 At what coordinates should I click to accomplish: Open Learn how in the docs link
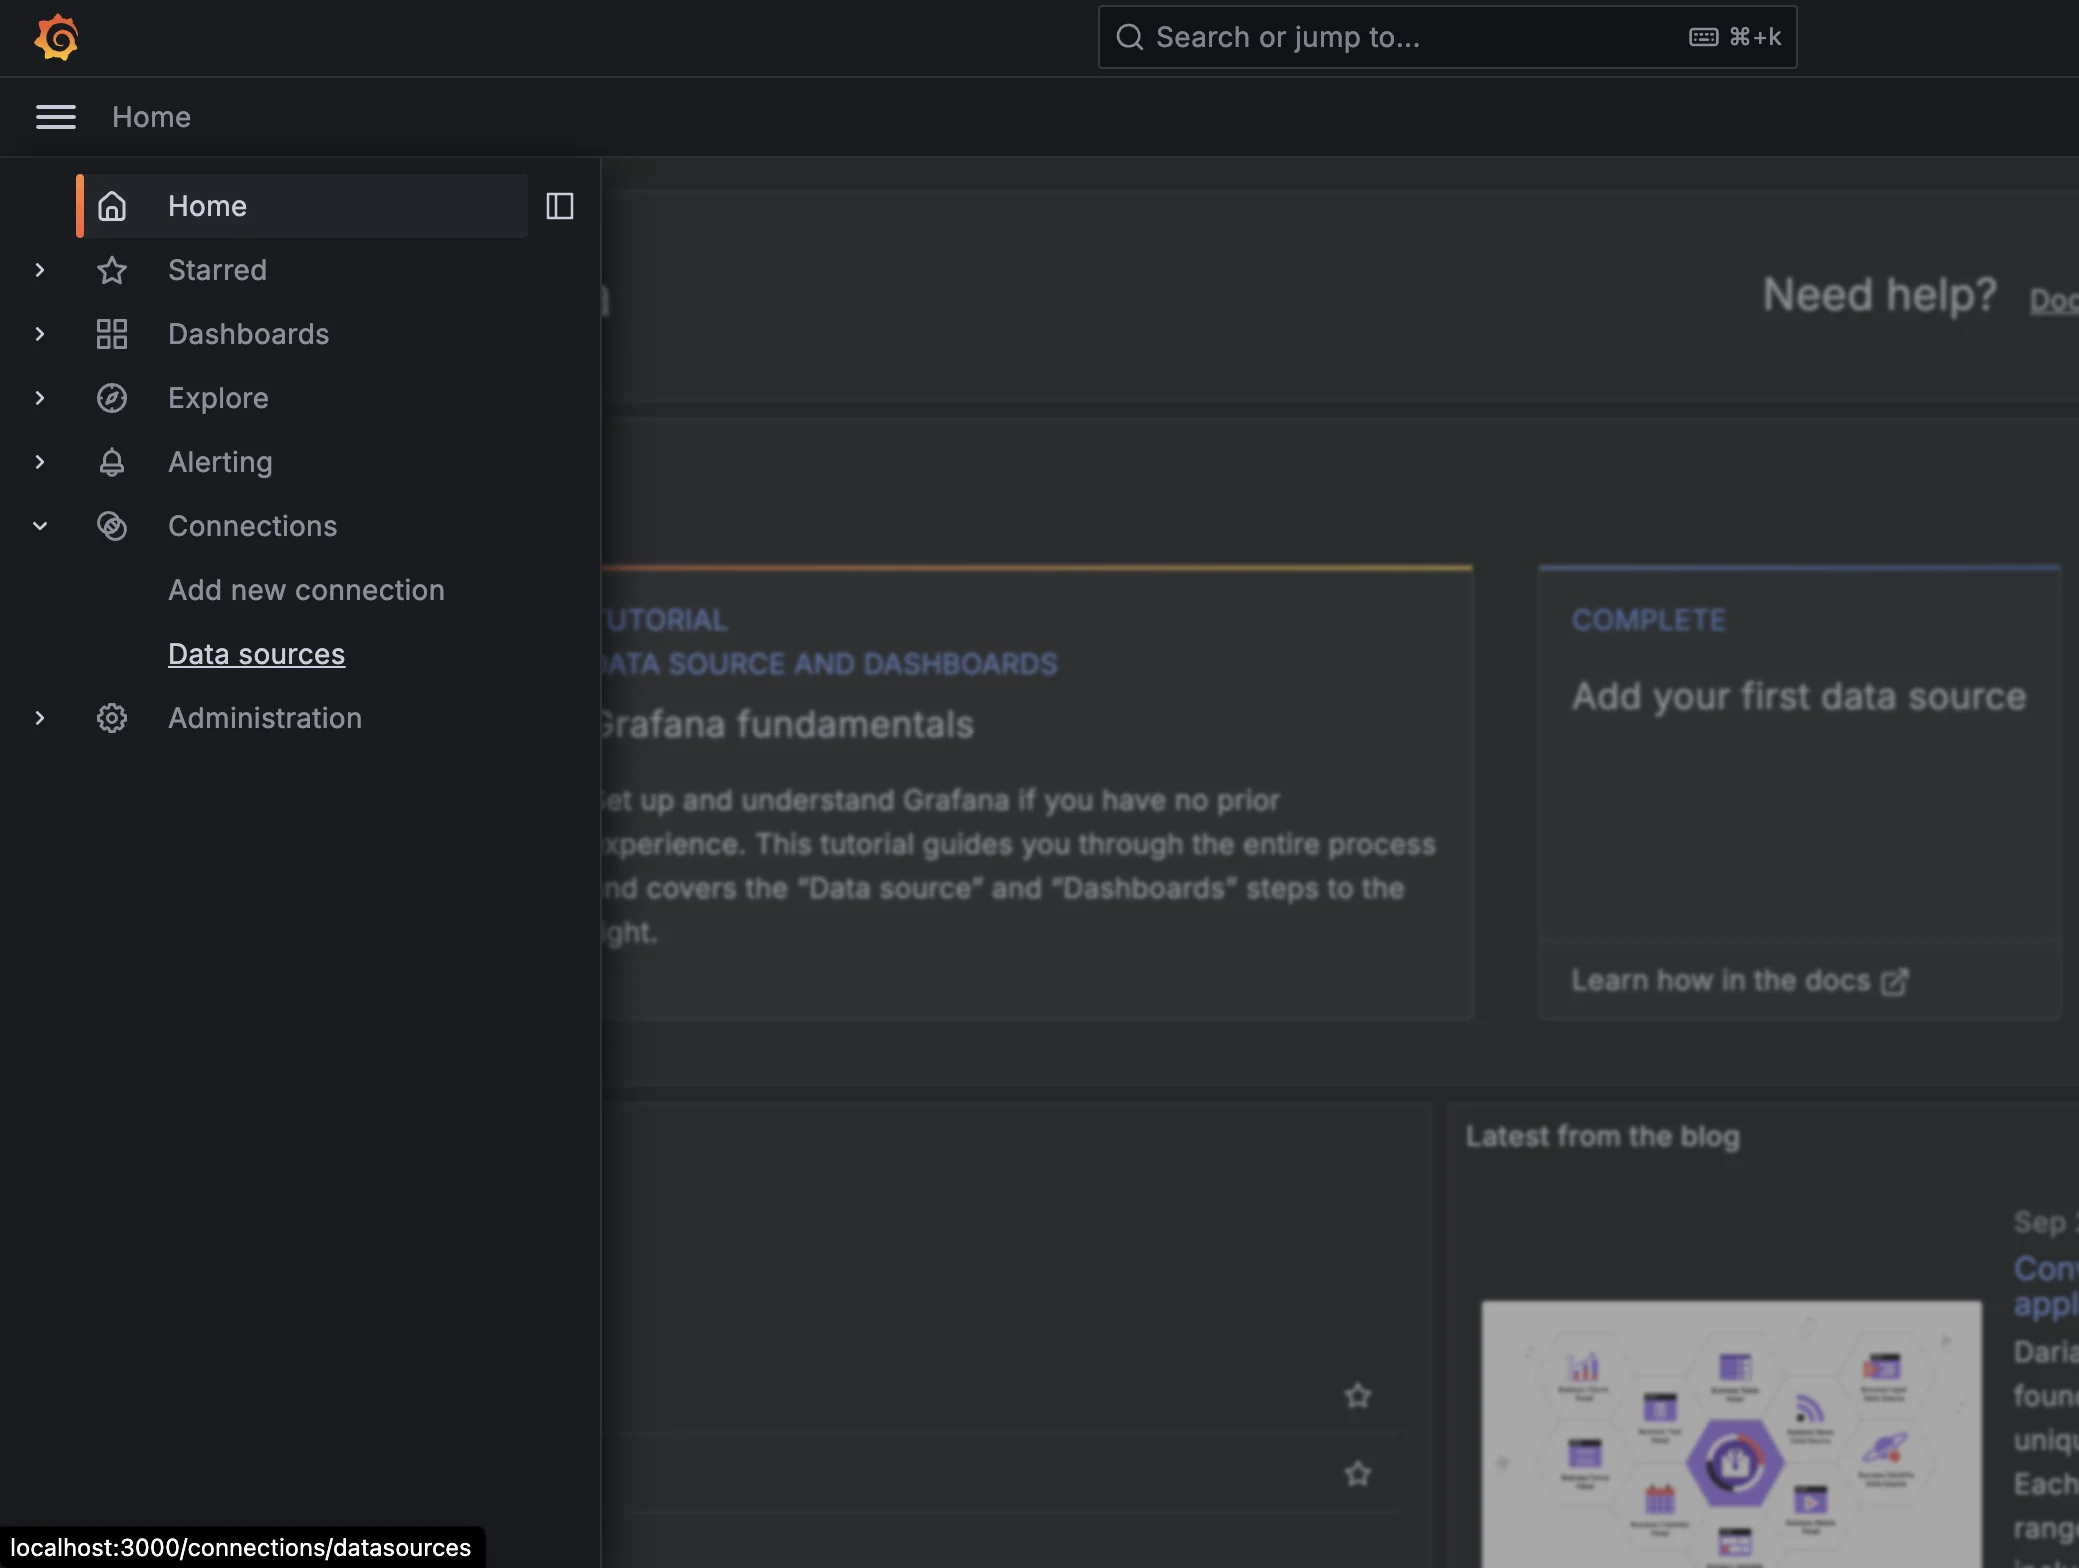[x=1740, y=981]
